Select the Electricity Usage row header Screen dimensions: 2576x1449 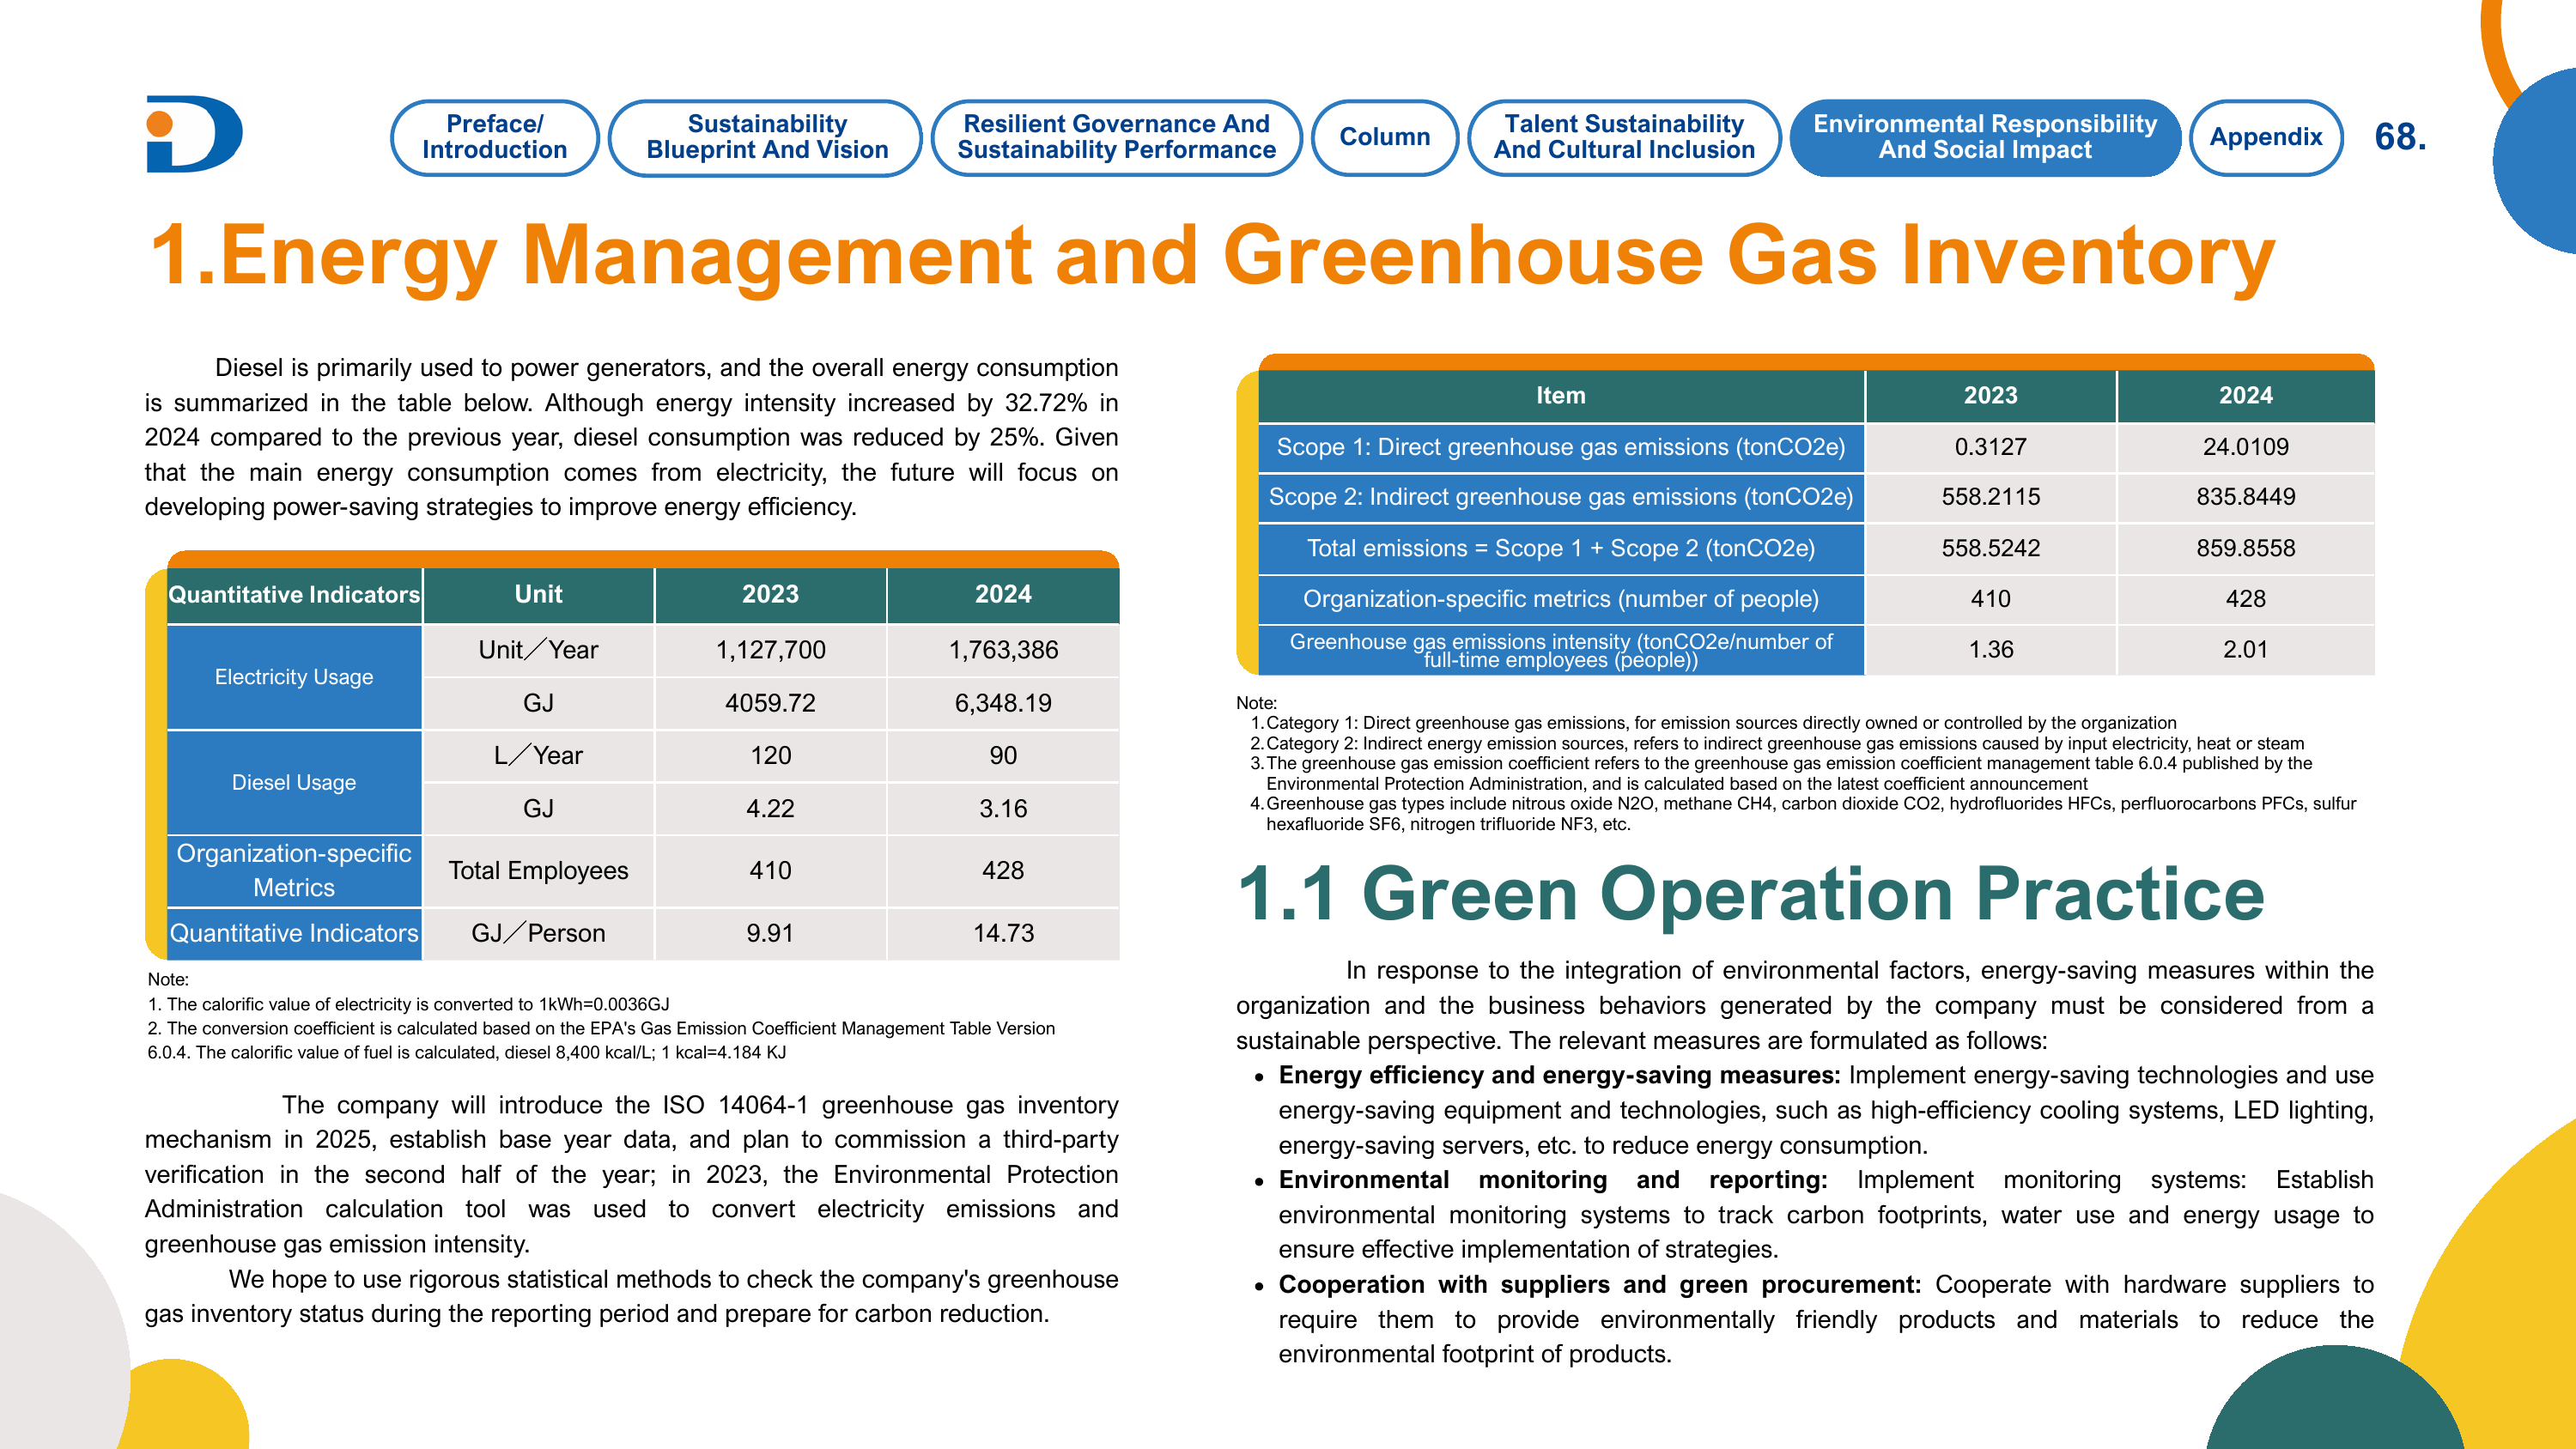pyautogui.click(x=294, y=677)
